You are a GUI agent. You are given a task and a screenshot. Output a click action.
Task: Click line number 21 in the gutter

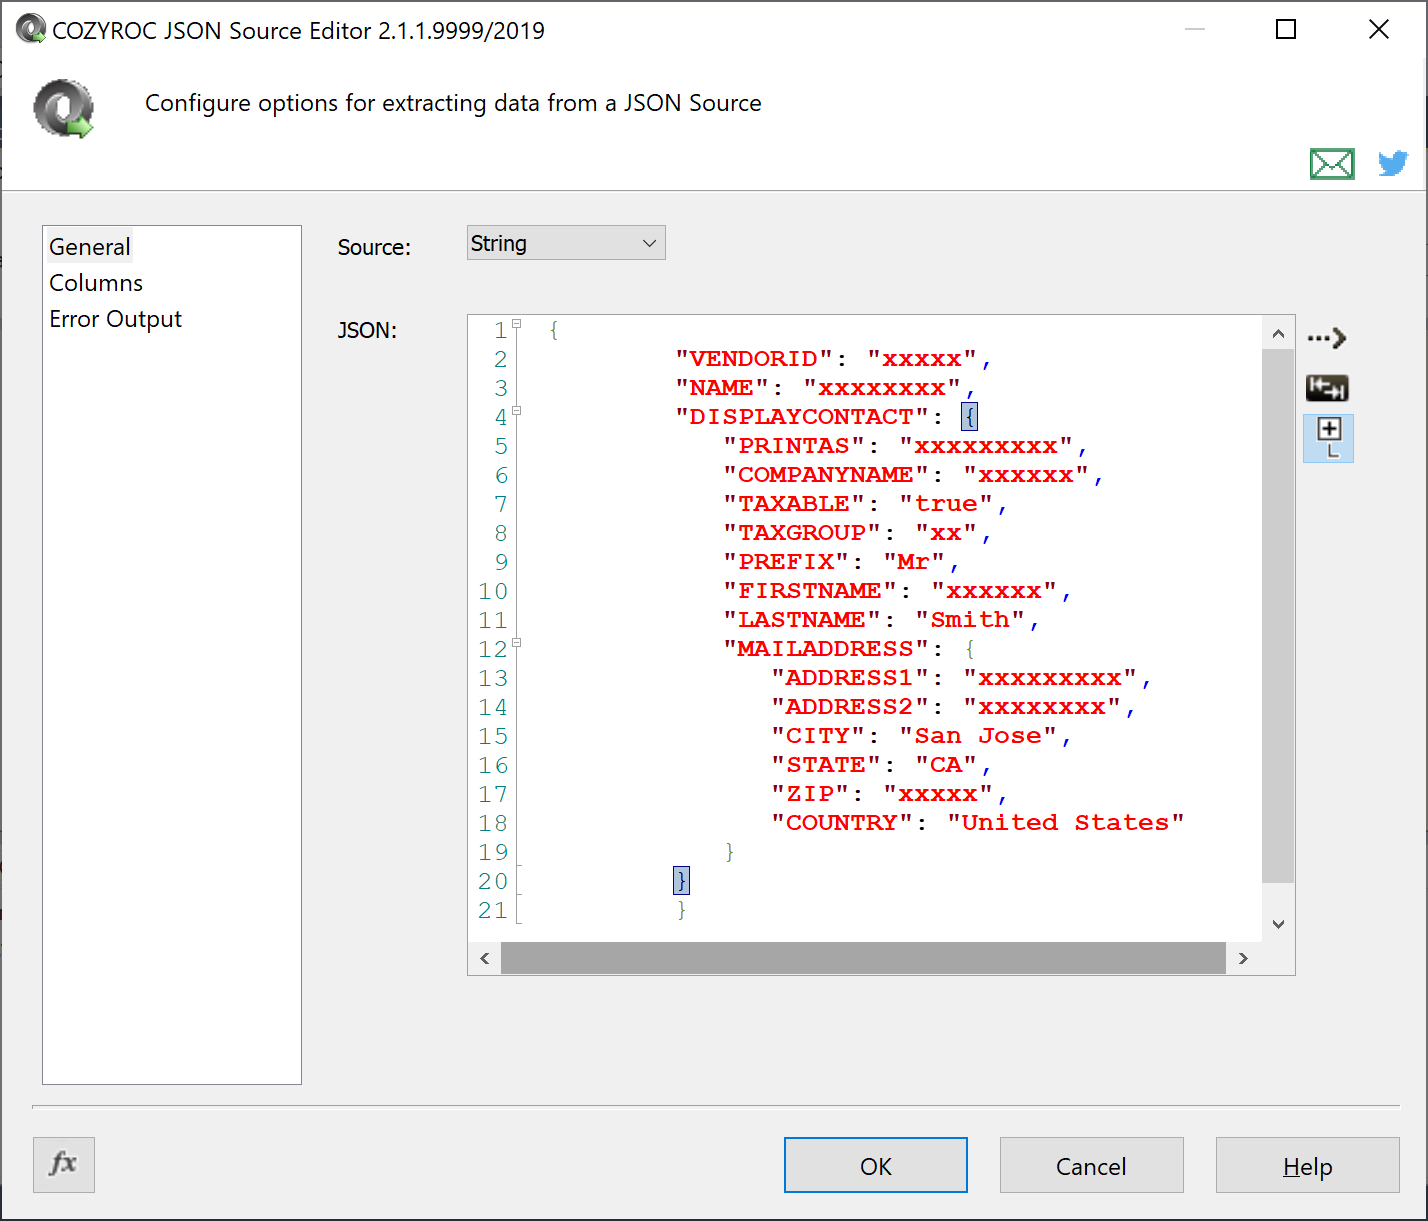pos(493,910)
